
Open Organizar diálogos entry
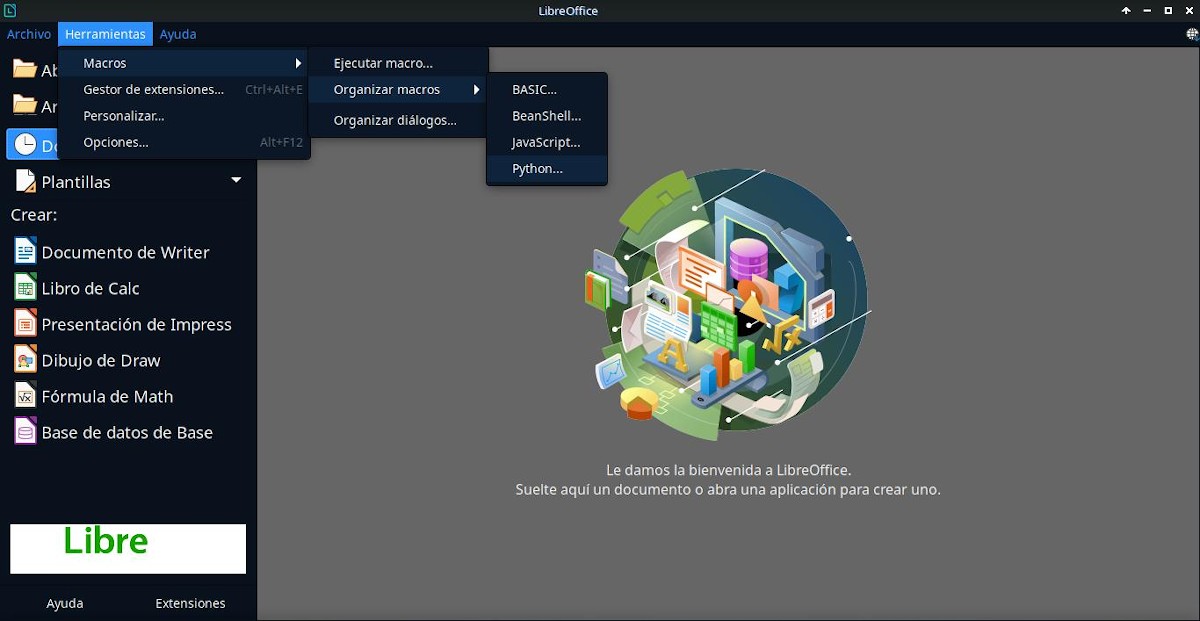click(x=397, y=120)
